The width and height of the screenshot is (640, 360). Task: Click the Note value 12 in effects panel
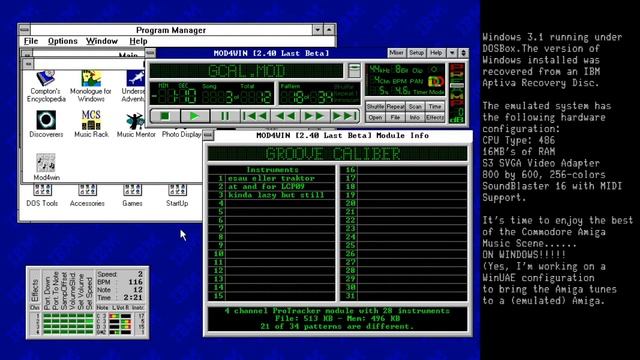(x=138, y=290)
